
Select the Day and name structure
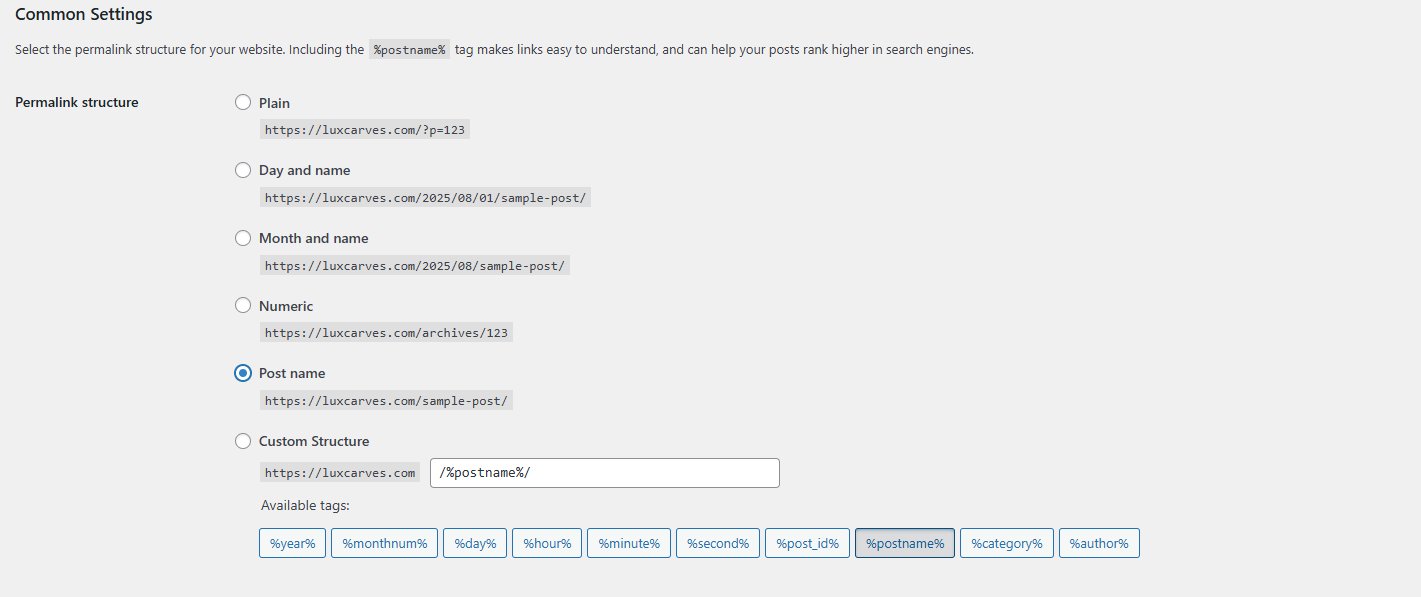tap(243, 170)
